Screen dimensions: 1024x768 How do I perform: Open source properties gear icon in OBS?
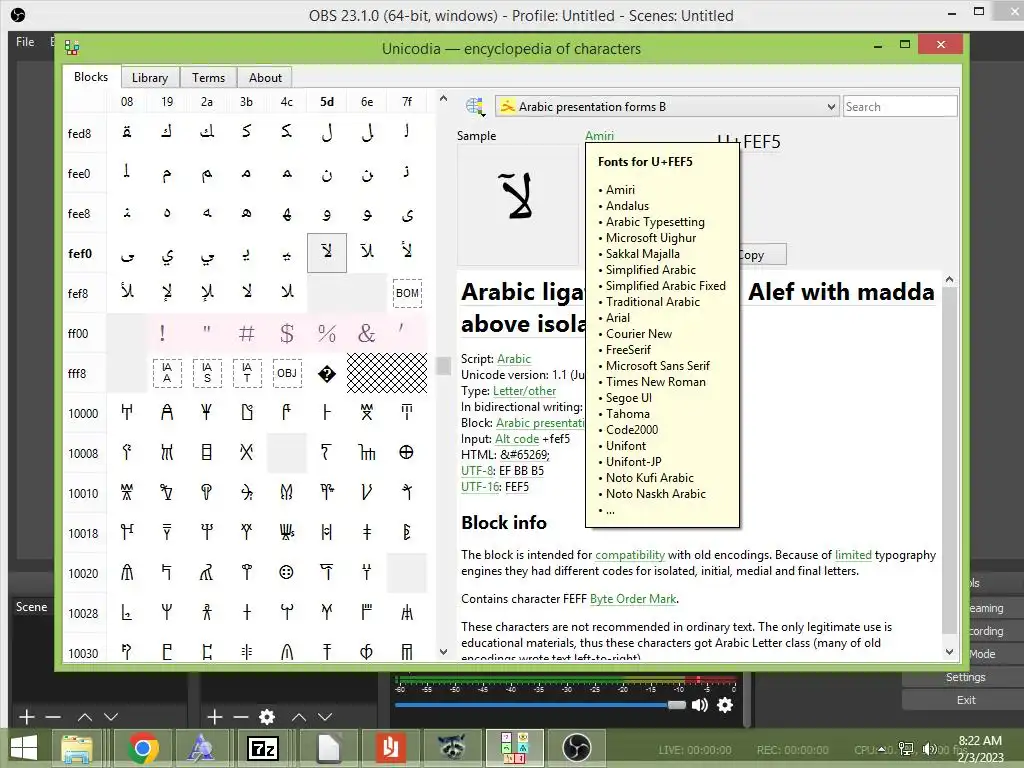[x=266, y=717]
